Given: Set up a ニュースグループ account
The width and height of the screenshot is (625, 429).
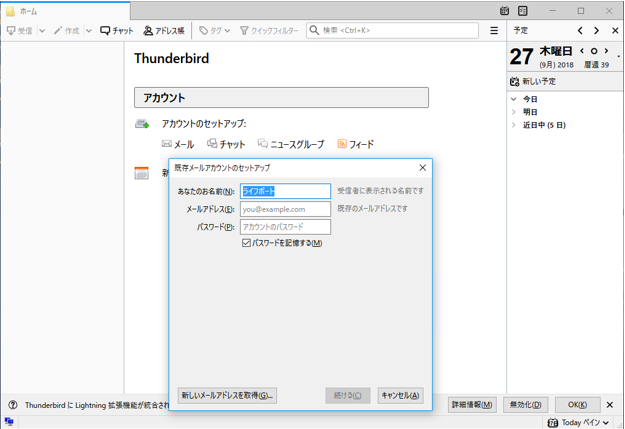Looking at the screenshot, I should coord(291,144).
